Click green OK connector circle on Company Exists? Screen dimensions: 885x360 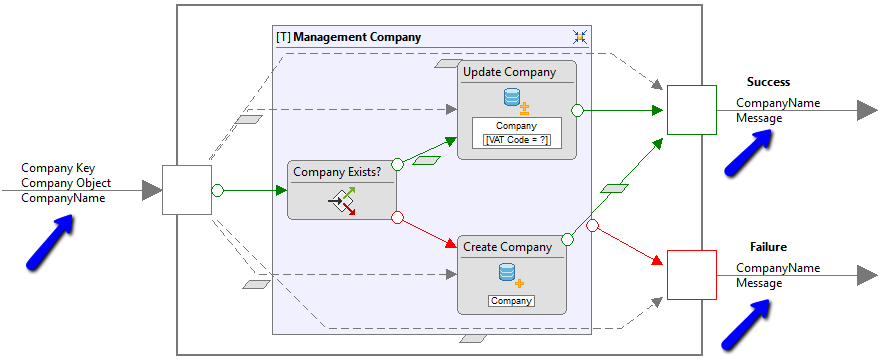pyautogui.click(x=397, y=164)
